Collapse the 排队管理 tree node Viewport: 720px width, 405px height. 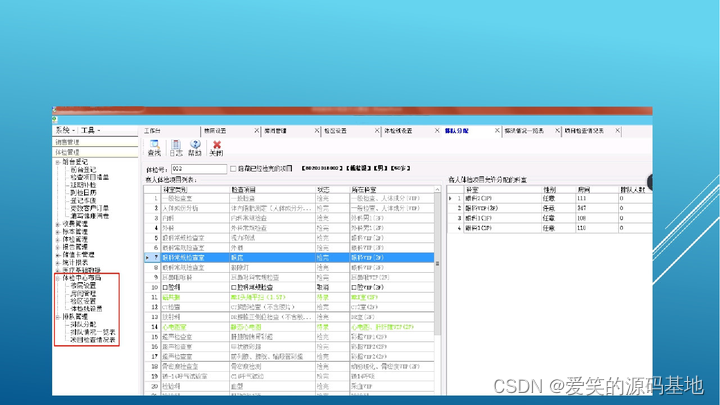pyautogui.click(x=58, y=317)
